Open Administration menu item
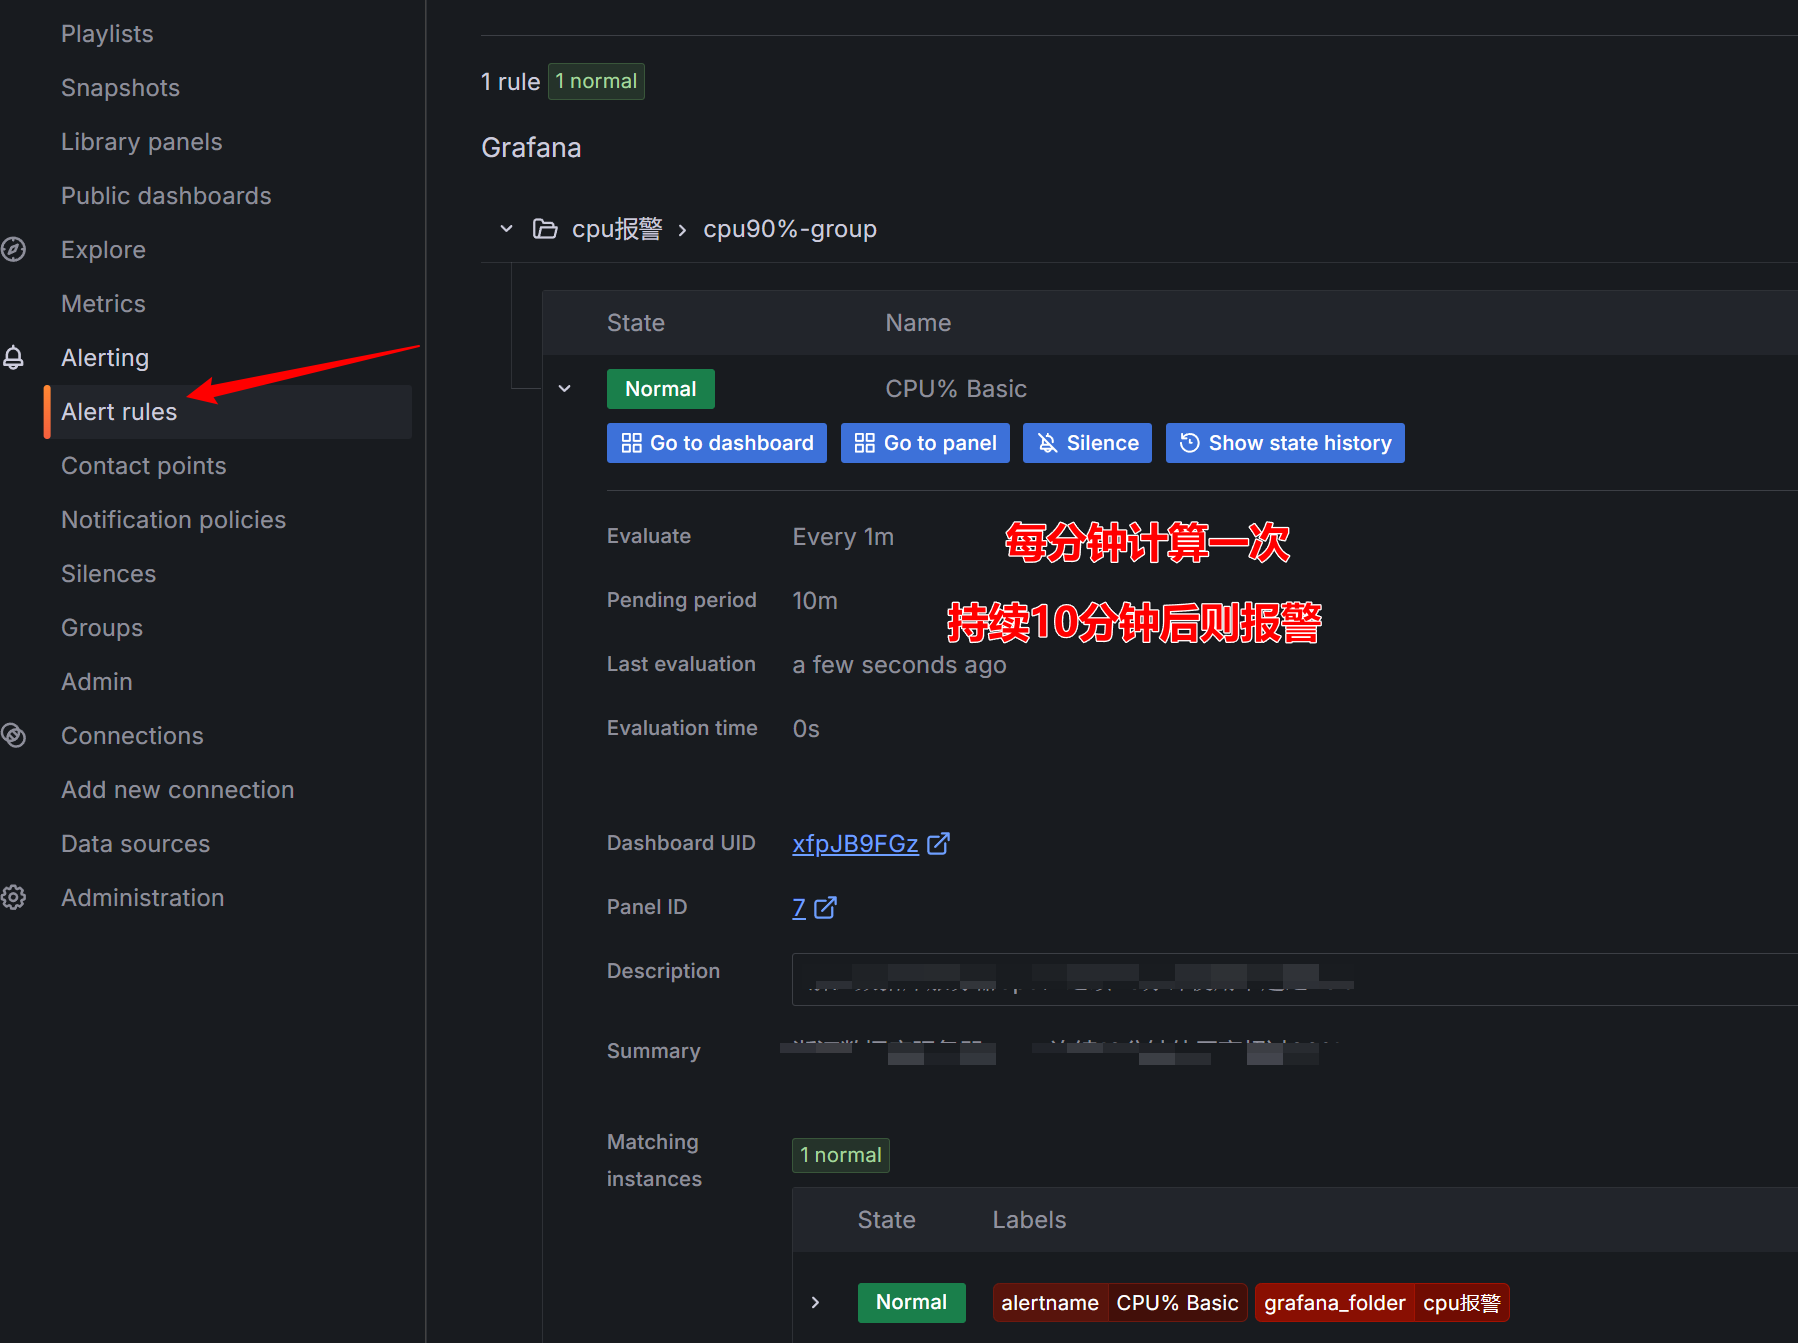The width and height of the screenshot is (1798, 1343). tap(142, 897)
